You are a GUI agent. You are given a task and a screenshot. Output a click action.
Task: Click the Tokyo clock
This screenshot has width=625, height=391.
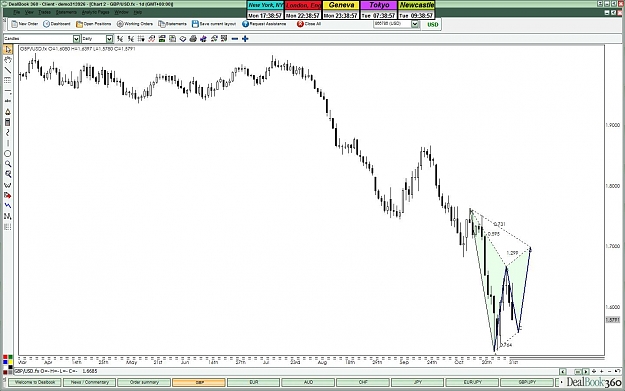[x=379, y=10]
